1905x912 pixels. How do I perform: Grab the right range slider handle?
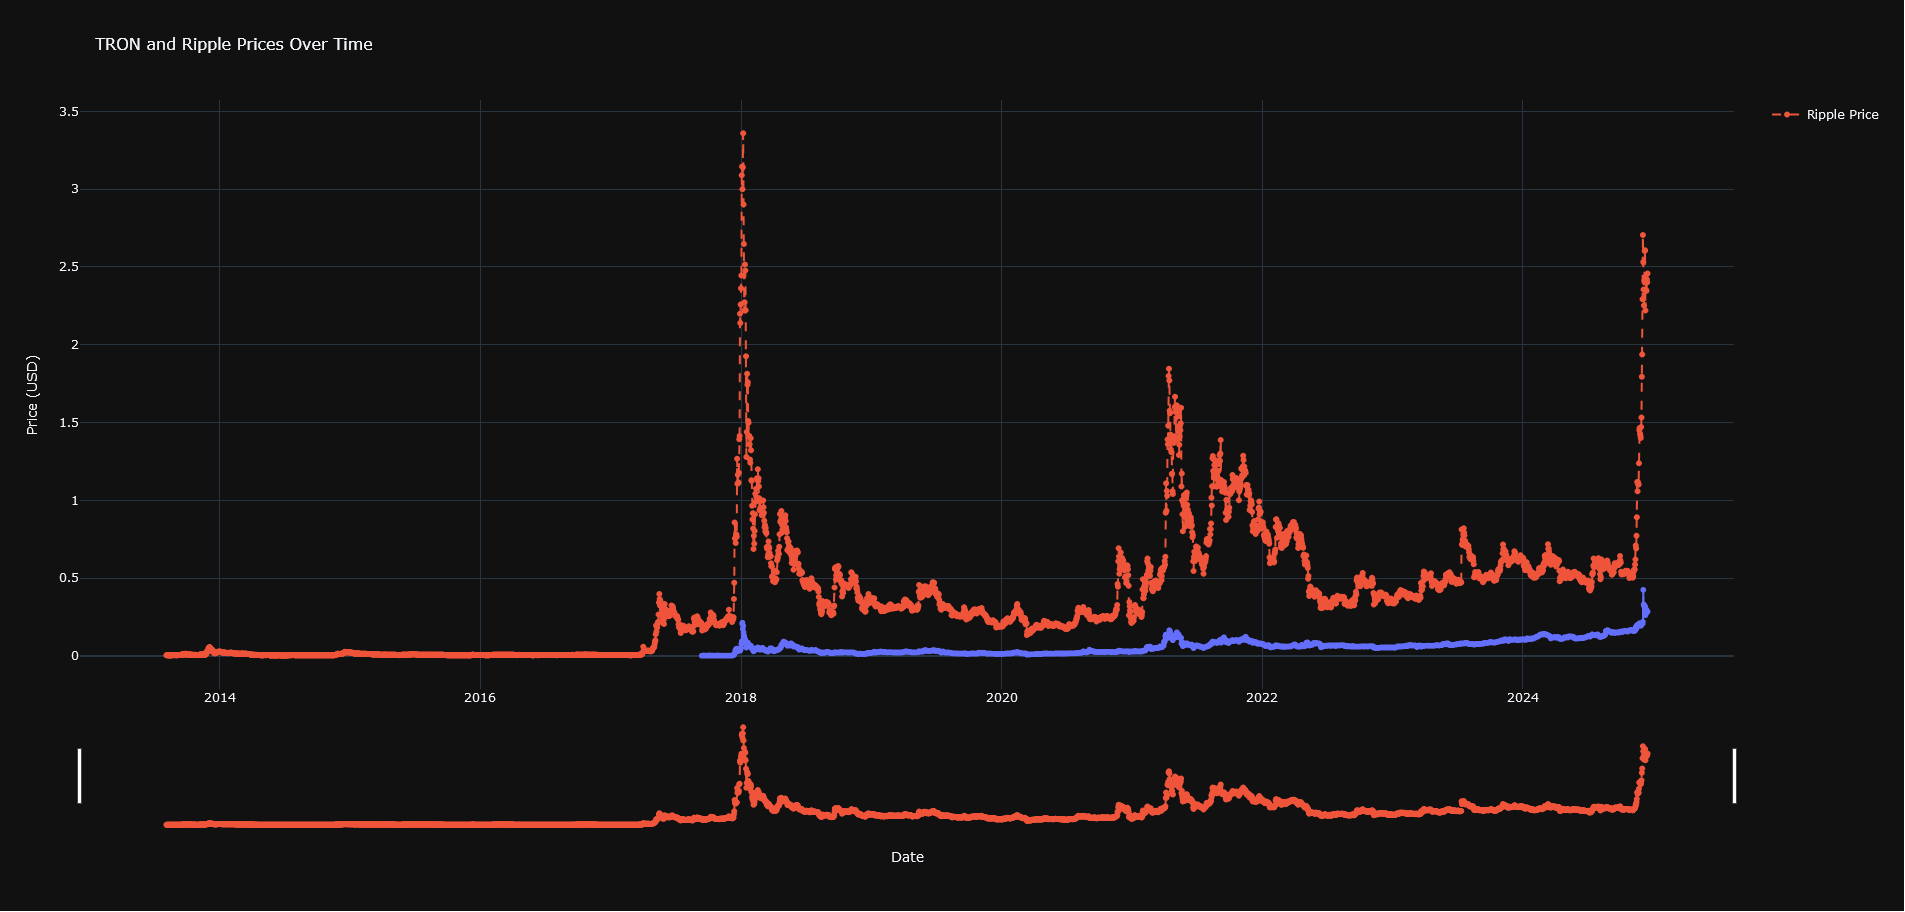point(1734,775)
